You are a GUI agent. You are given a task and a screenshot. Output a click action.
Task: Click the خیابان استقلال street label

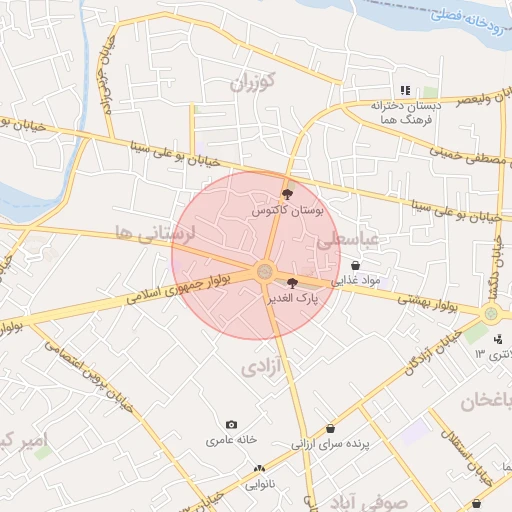tap(466, 458)
